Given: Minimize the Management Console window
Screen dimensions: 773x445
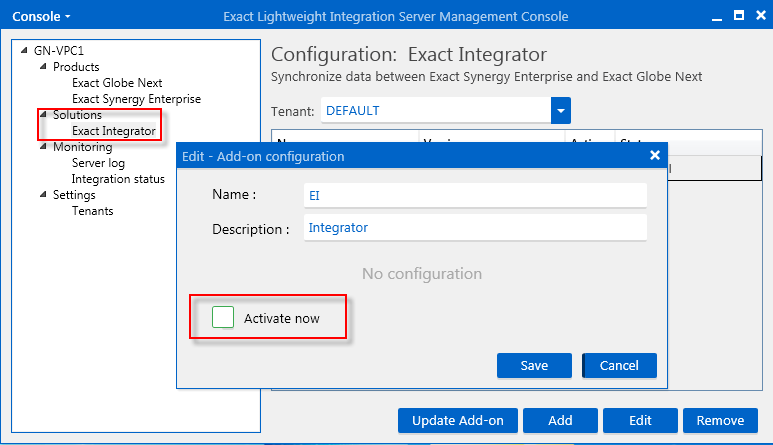Looking at the screenshot, I should pyautogui.click(x=717, y=17).
